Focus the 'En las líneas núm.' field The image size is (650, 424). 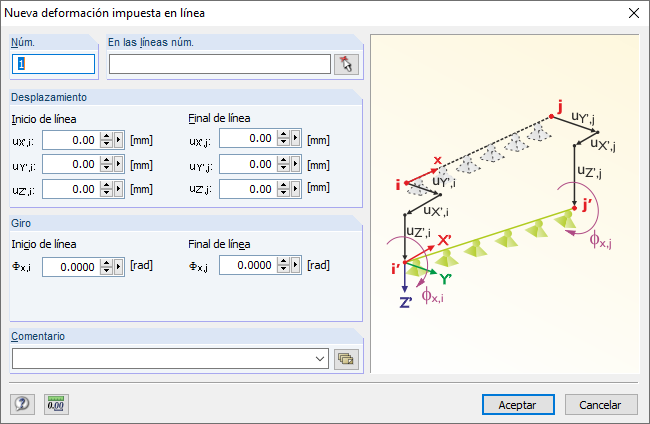[x=219, y=64]
